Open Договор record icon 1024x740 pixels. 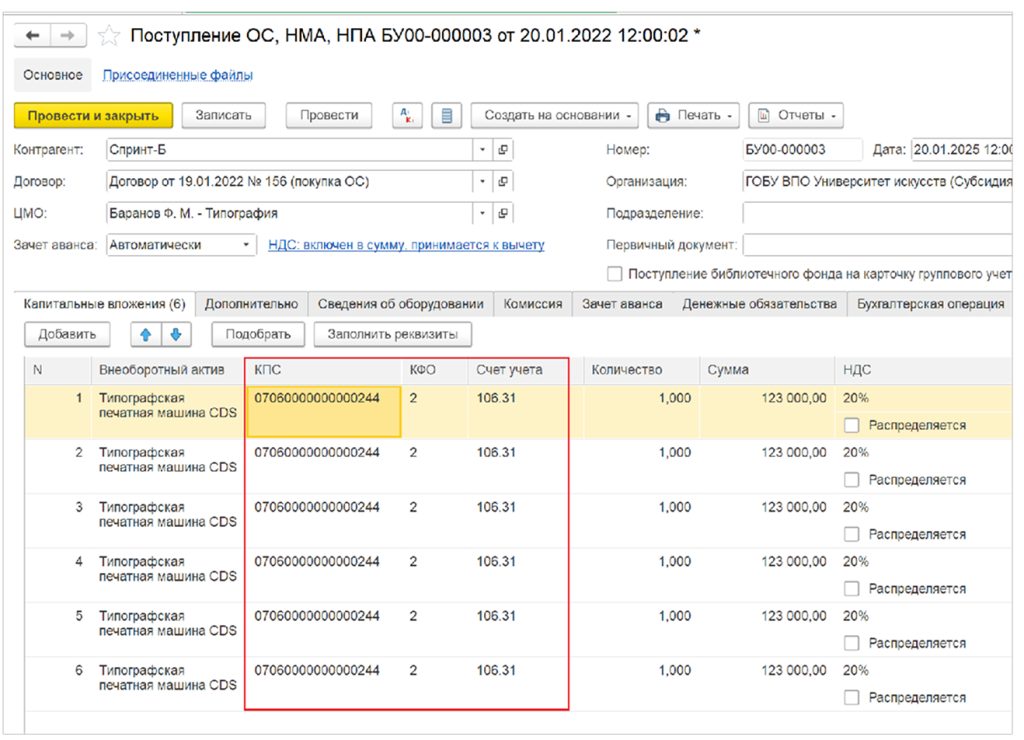[503, 182]
